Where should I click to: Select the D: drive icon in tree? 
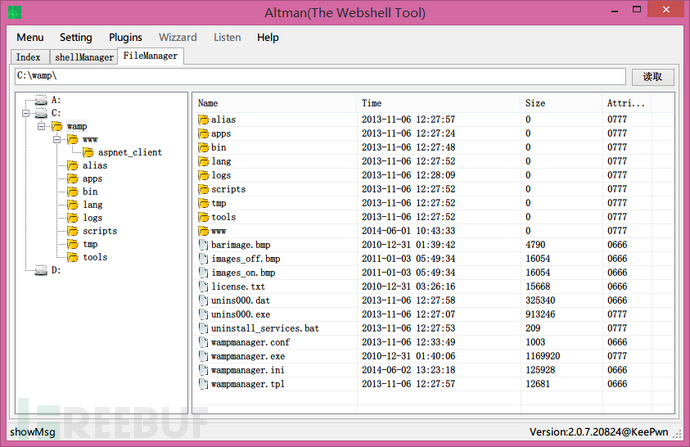pyautogui.click(x=41, y=270)
